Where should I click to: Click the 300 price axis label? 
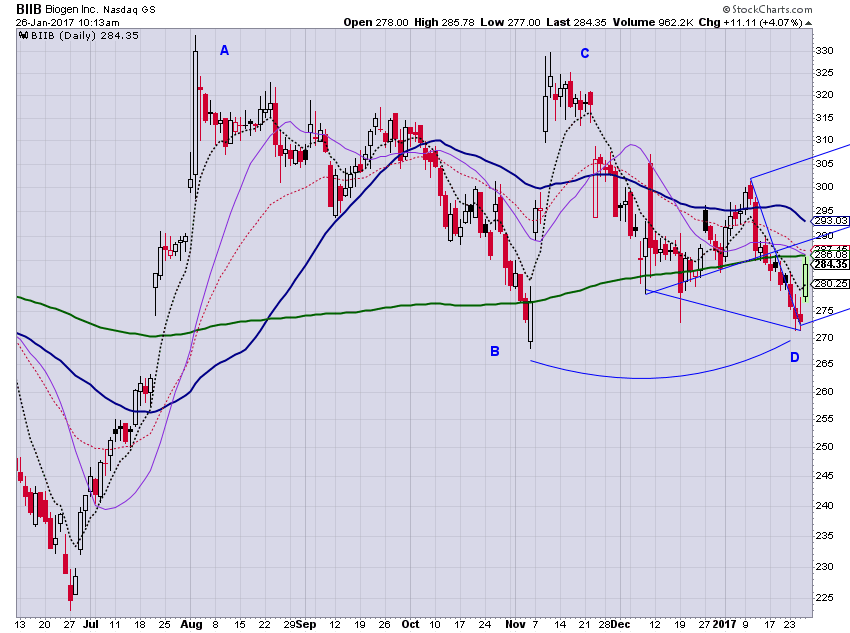tap(825, 187)
